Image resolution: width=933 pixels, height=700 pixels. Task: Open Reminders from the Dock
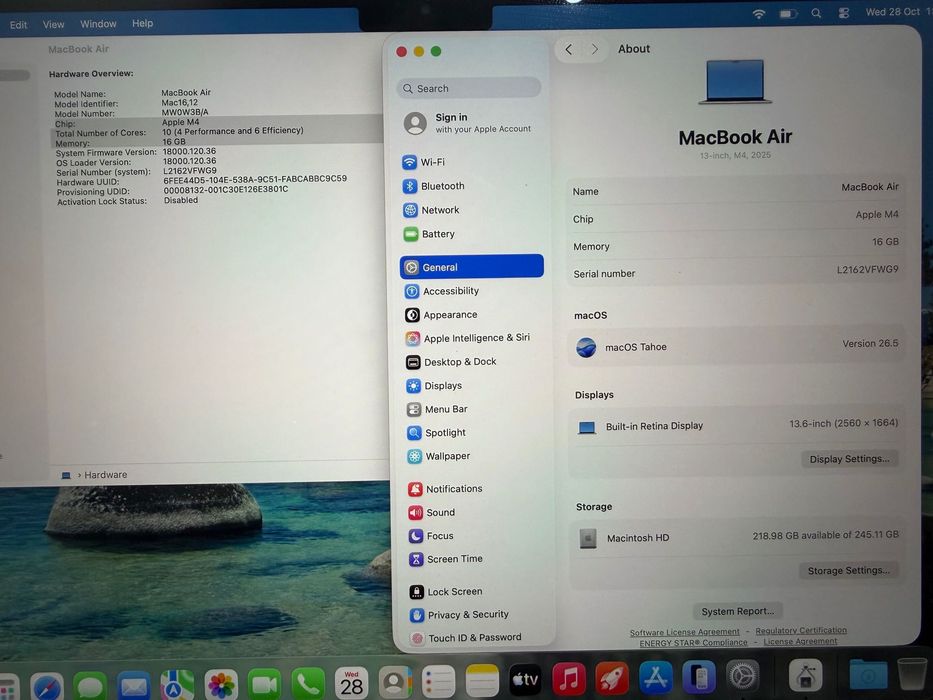[x=439, y=682]
